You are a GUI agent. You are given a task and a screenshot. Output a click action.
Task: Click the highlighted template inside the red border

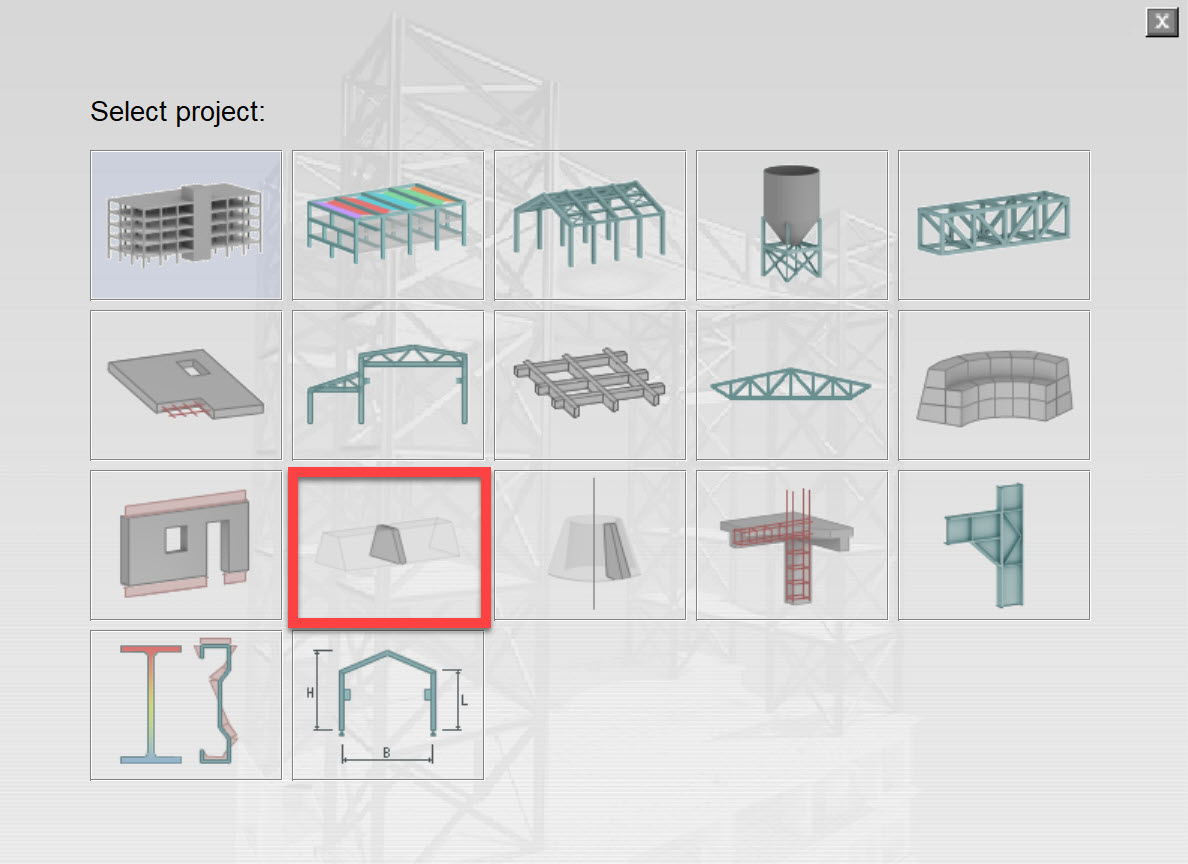(389, 546)
